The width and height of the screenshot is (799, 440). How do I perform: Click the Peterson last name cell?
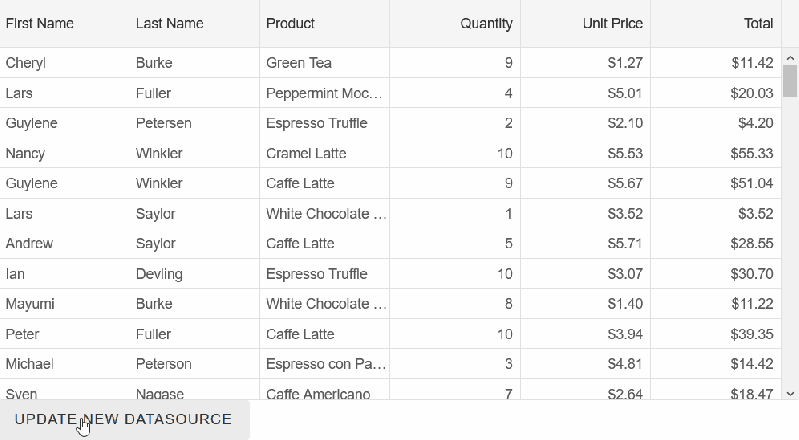(x=164, y=363)
